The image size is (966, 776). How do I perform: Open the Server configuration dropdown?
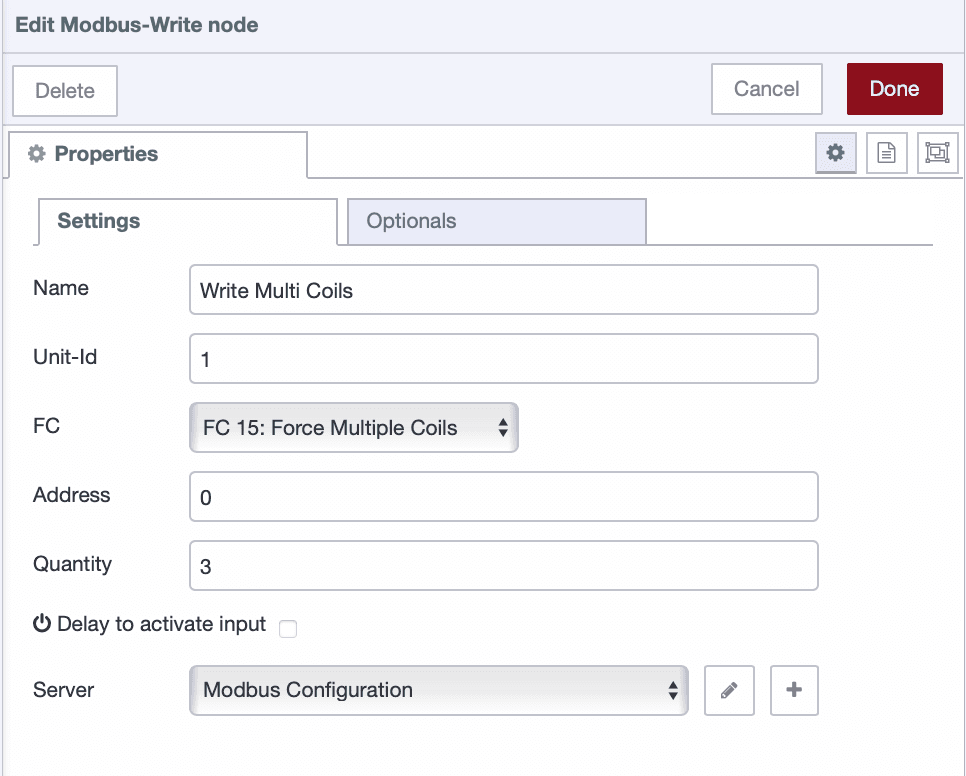pyautogui.click(x=438, y=690)
